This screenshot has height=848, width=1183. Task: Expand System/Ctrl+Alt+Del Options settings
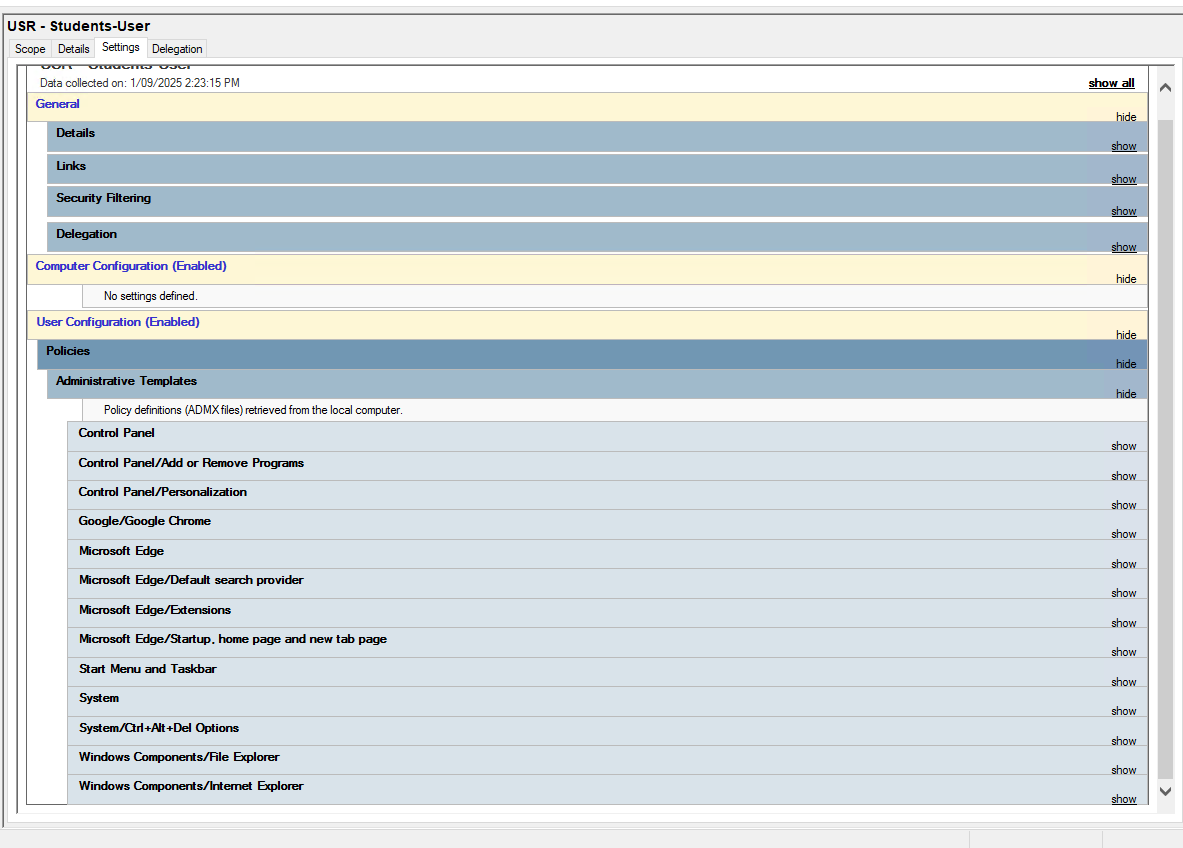click(1124, 741)
